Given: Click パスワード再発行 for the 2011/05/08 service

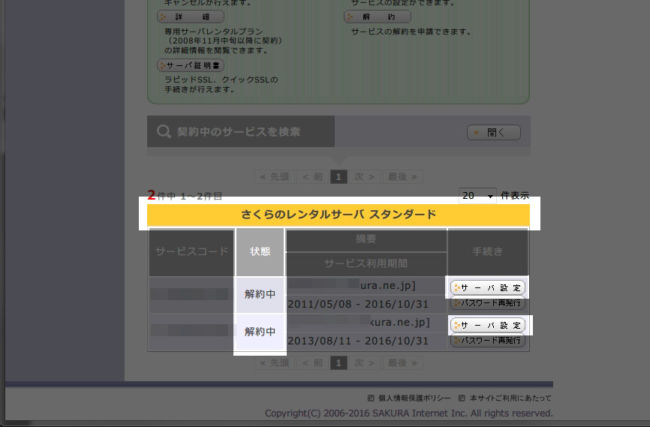Looking at the screenshot, I should click(488, 303).
